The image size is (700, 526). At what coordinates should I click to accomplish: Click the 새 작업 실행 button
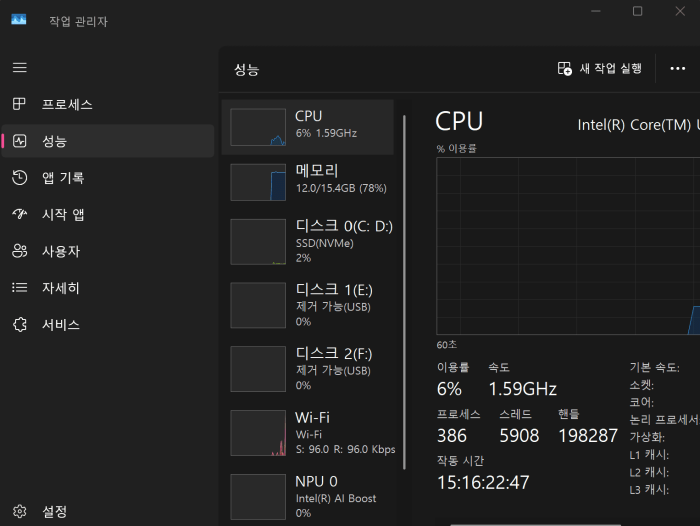[600, 68]
